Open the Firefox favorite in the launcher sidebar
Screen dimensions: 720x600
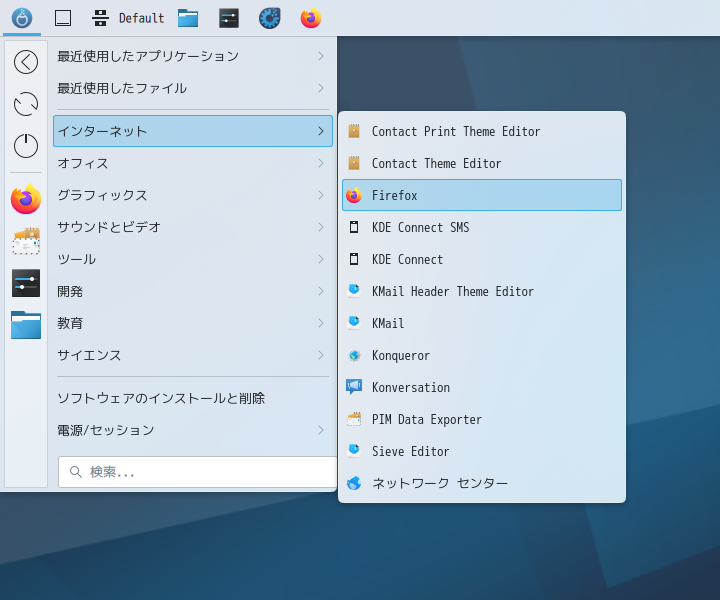pos(26,199)
